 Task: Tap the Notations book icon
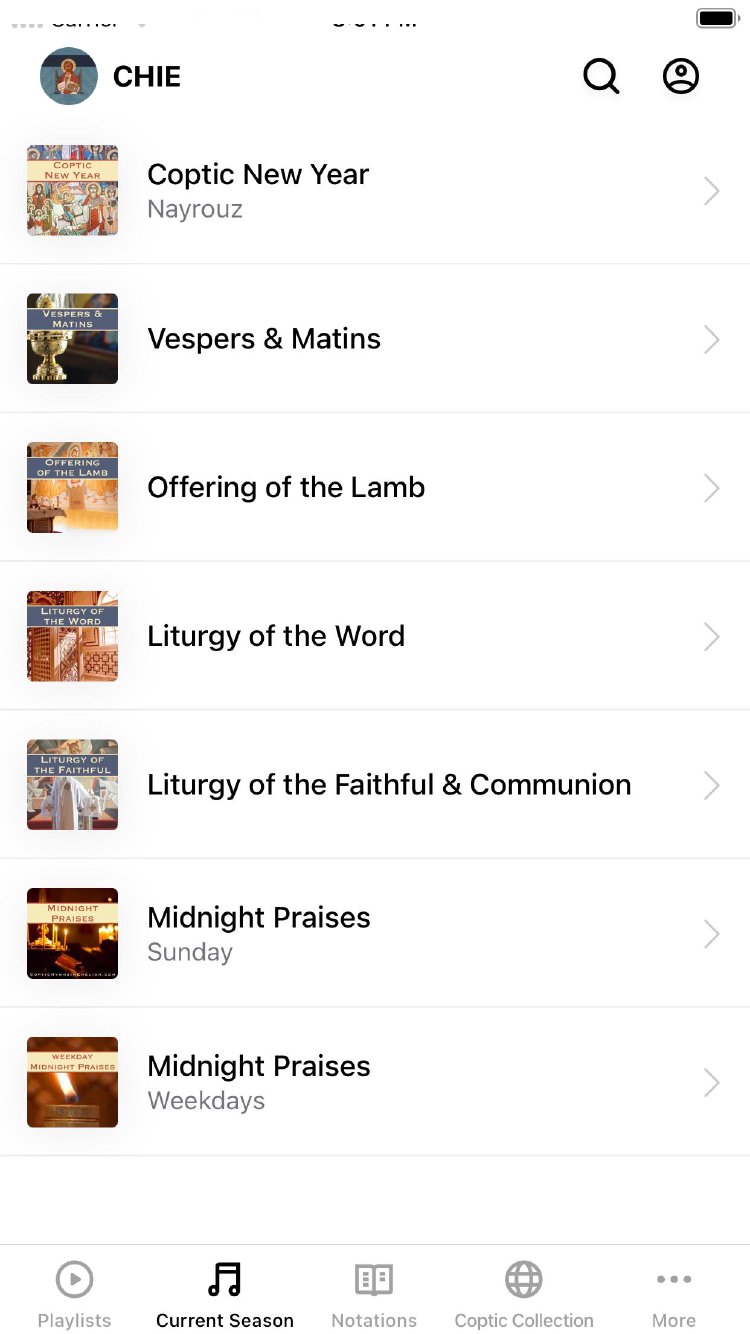(x=374, y=1279)
